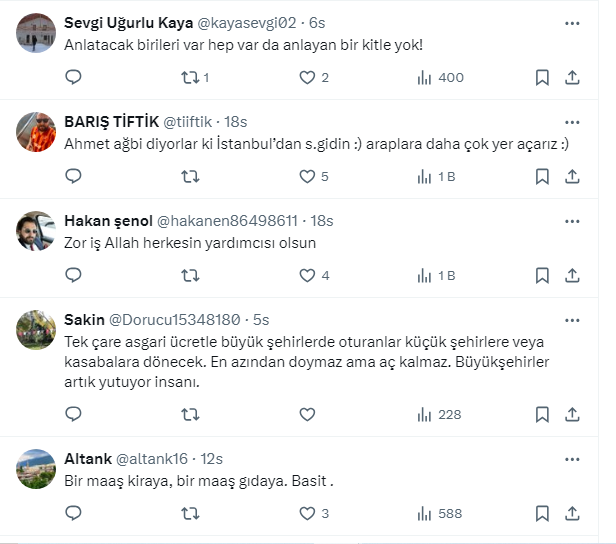Retweet Sevgi Uğurlu Kaya's post
This screenshot has height=544, width=616.
click(189, 77)
